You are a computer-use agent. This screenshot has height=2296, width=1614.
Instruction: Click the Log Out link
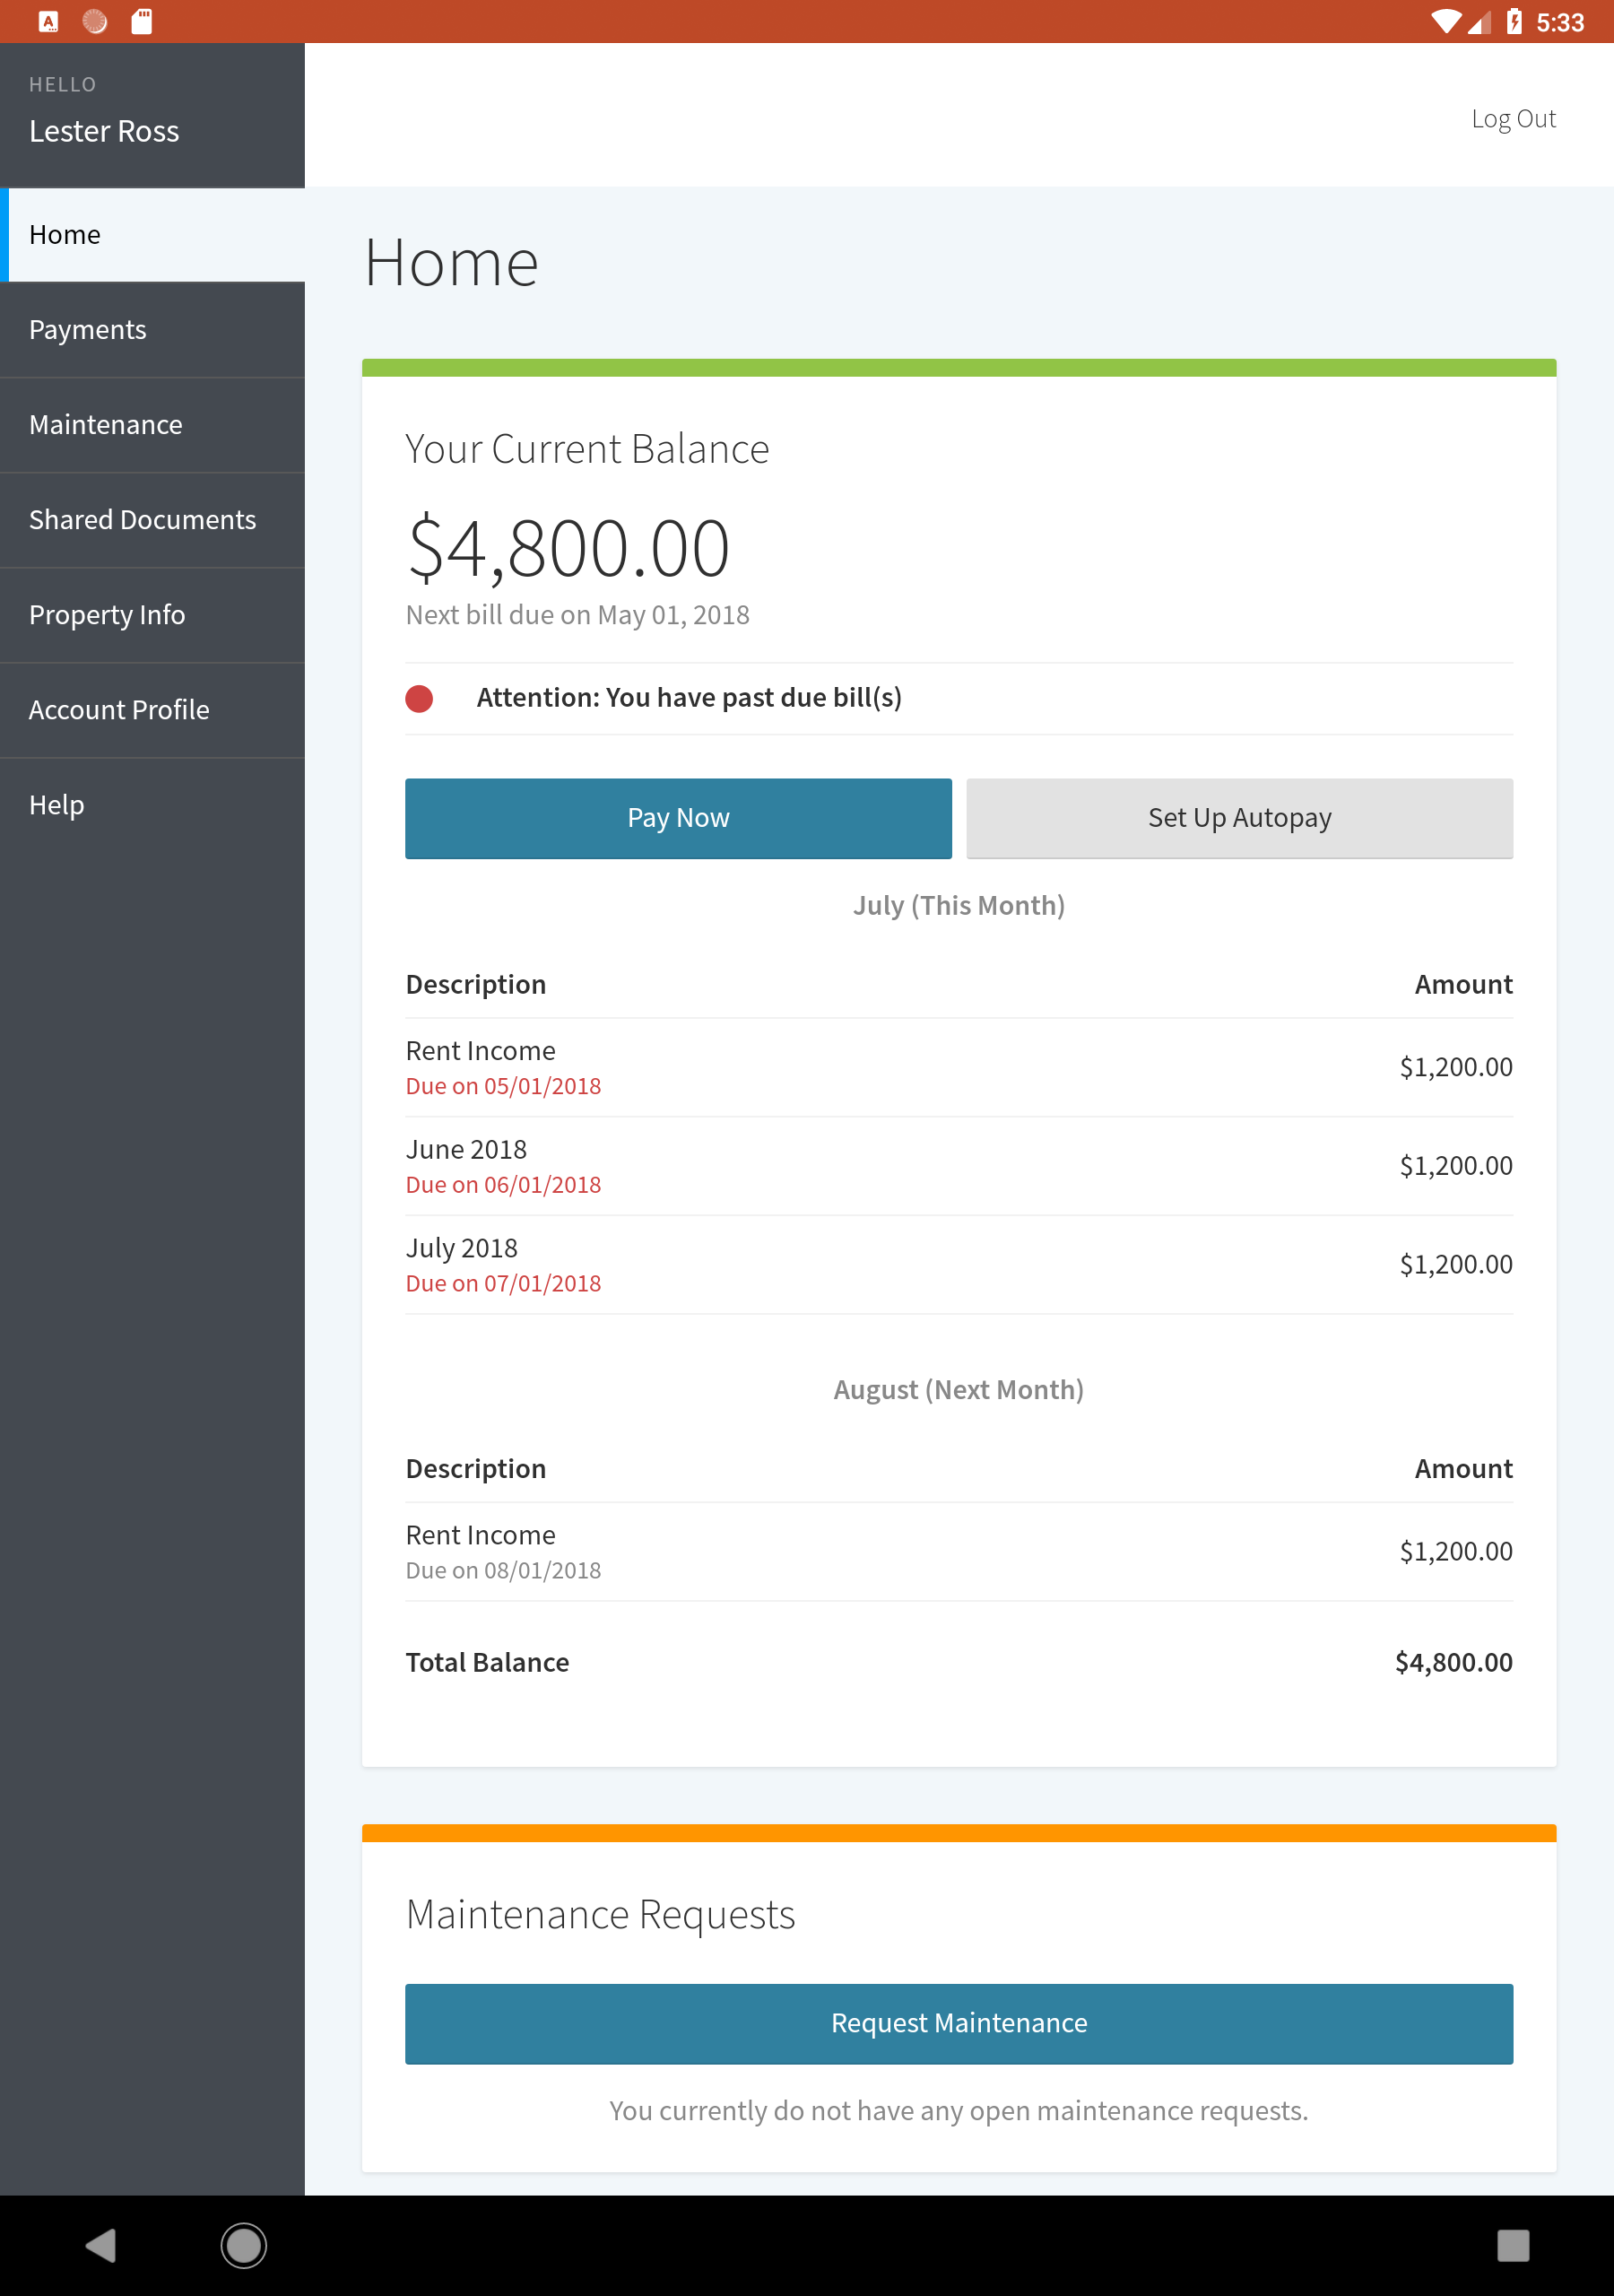1512,119
